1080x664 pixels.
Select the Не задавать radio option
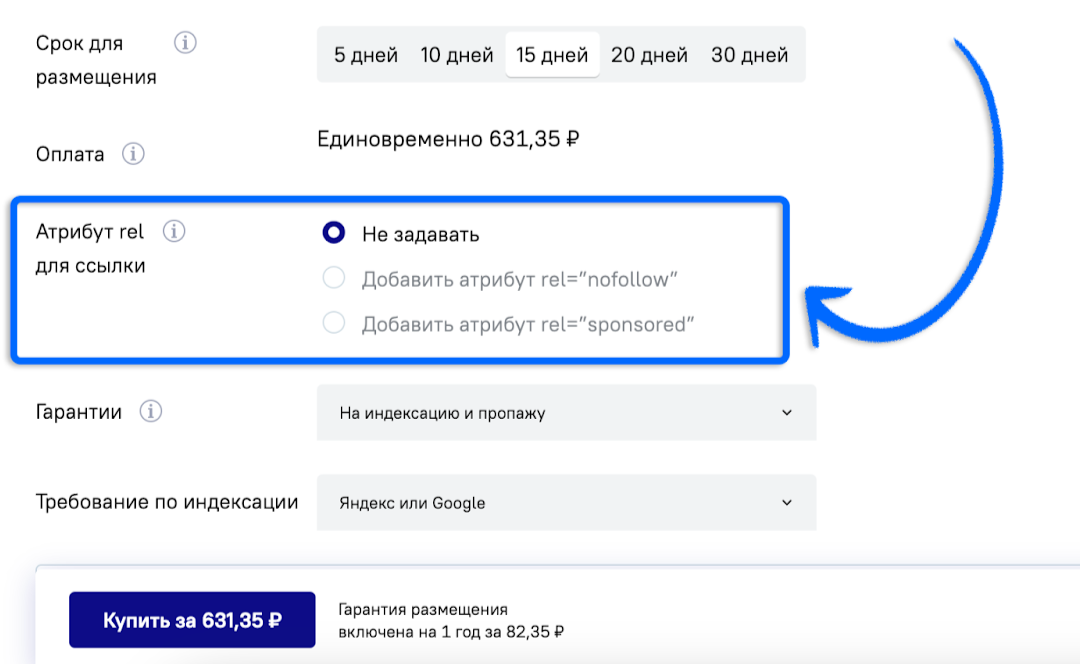334,233
